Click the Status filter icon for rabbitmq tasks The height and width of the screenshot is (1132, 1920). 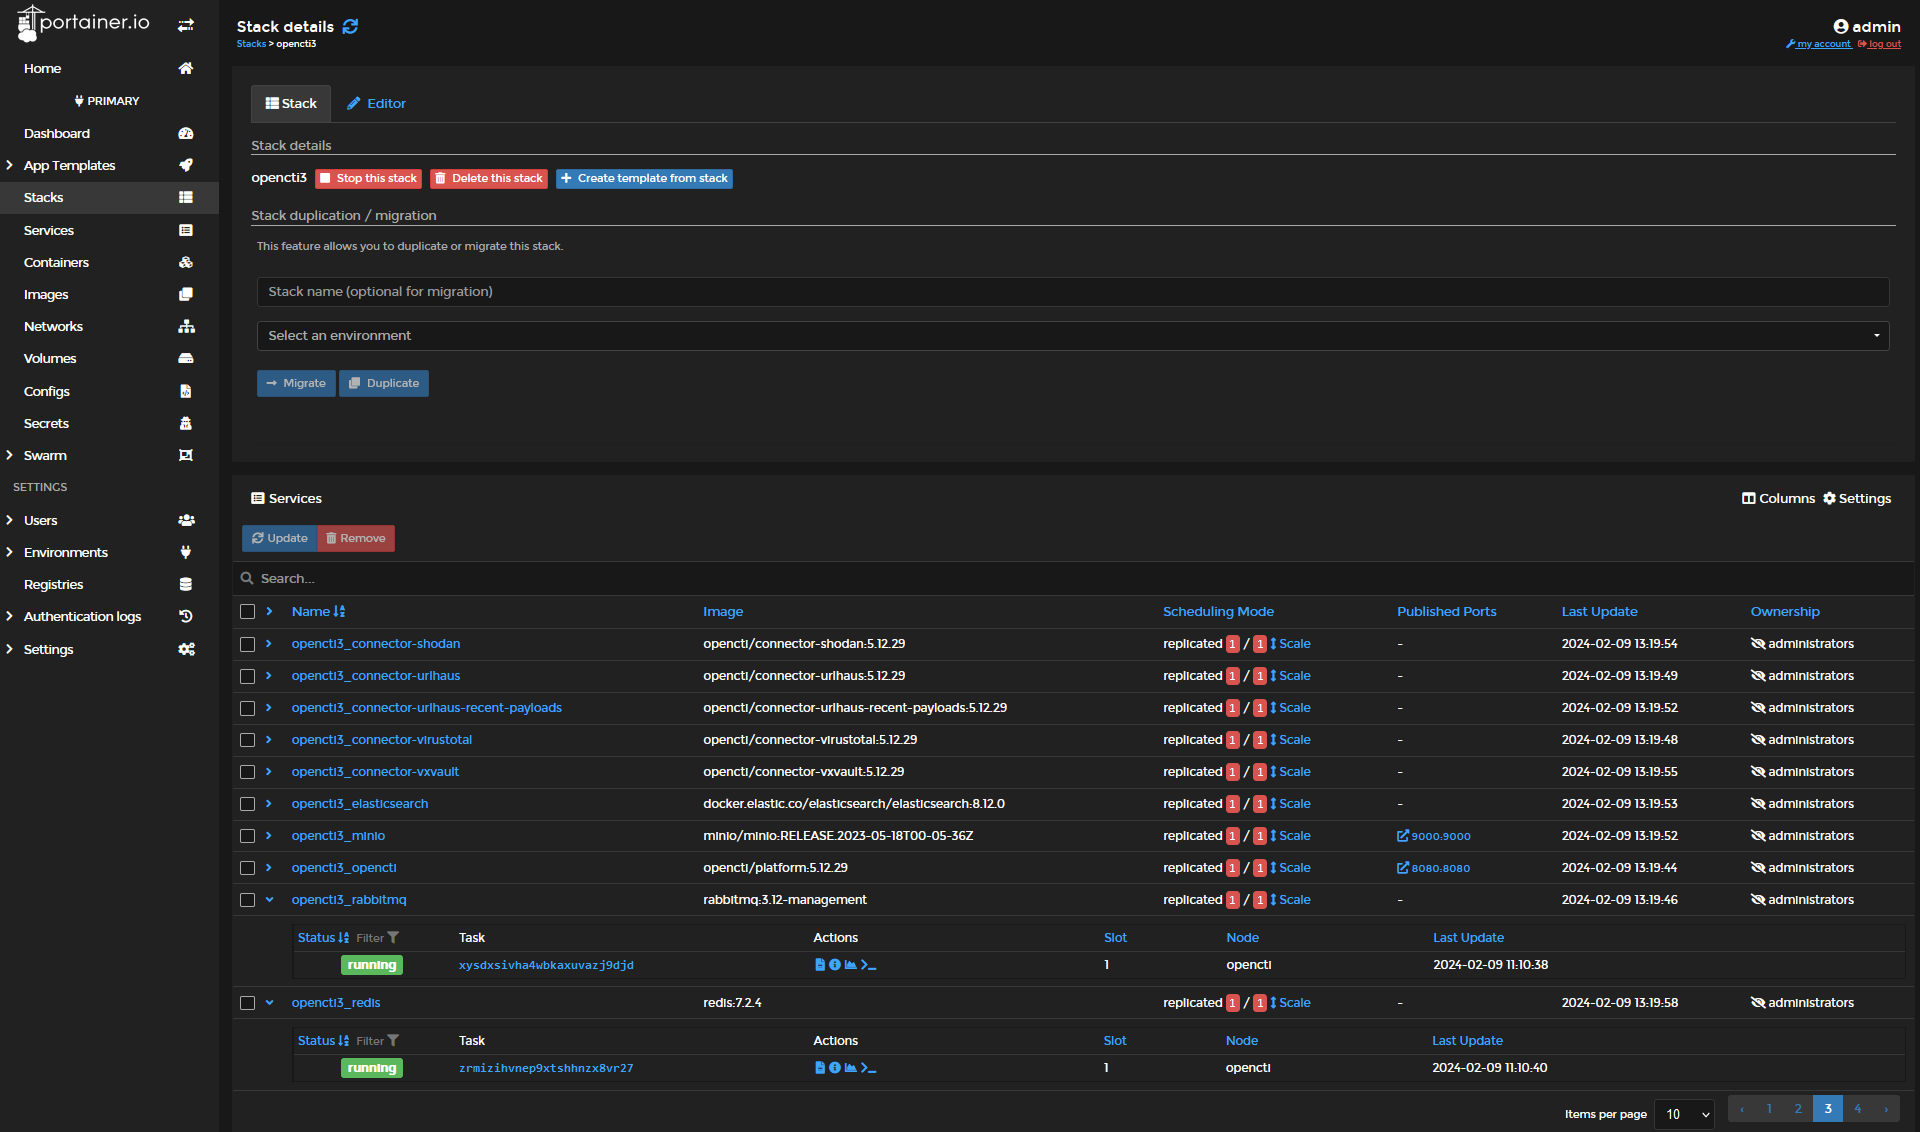[x=393, y=938]
